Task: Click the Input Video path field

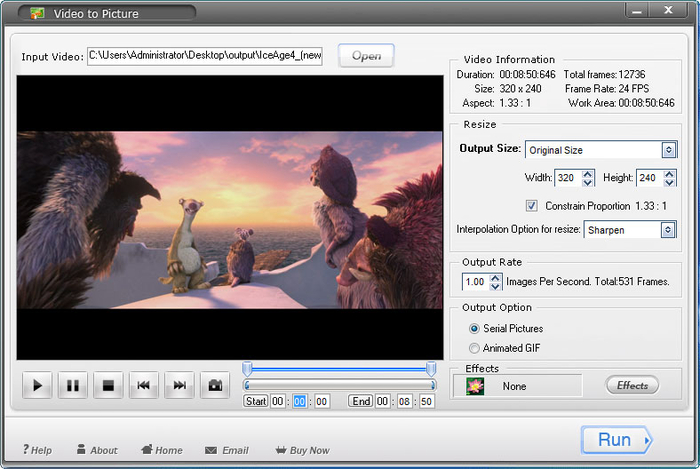Action: pos(207,56)
